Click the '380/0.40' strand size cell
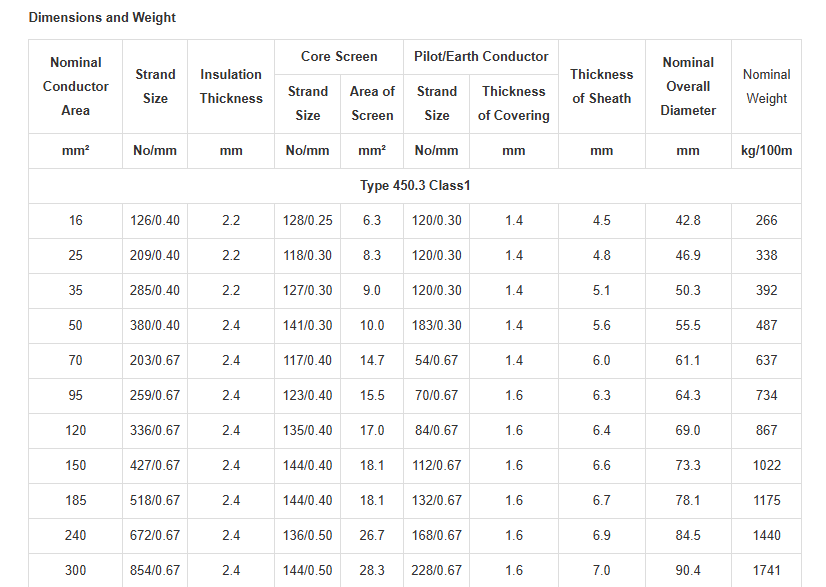Screen dimensions: 826x587 (x=155, y=326)
